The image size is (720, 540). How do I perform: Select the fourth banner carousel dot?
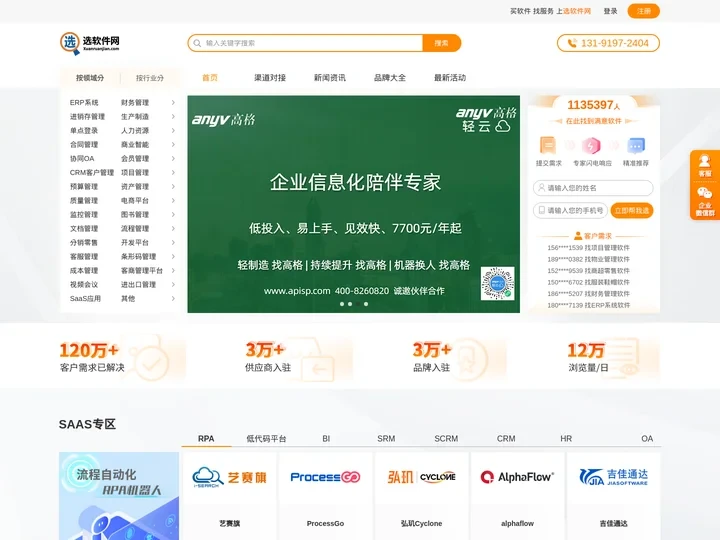[x=366, y=304]
